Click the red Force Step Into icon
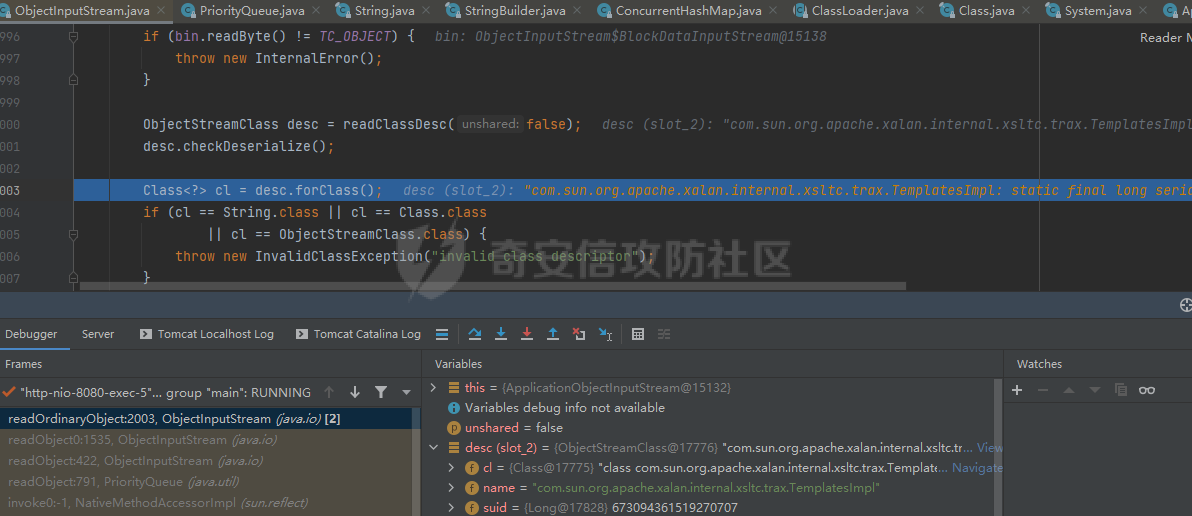 pyautogui.click(x=527, y=334)
